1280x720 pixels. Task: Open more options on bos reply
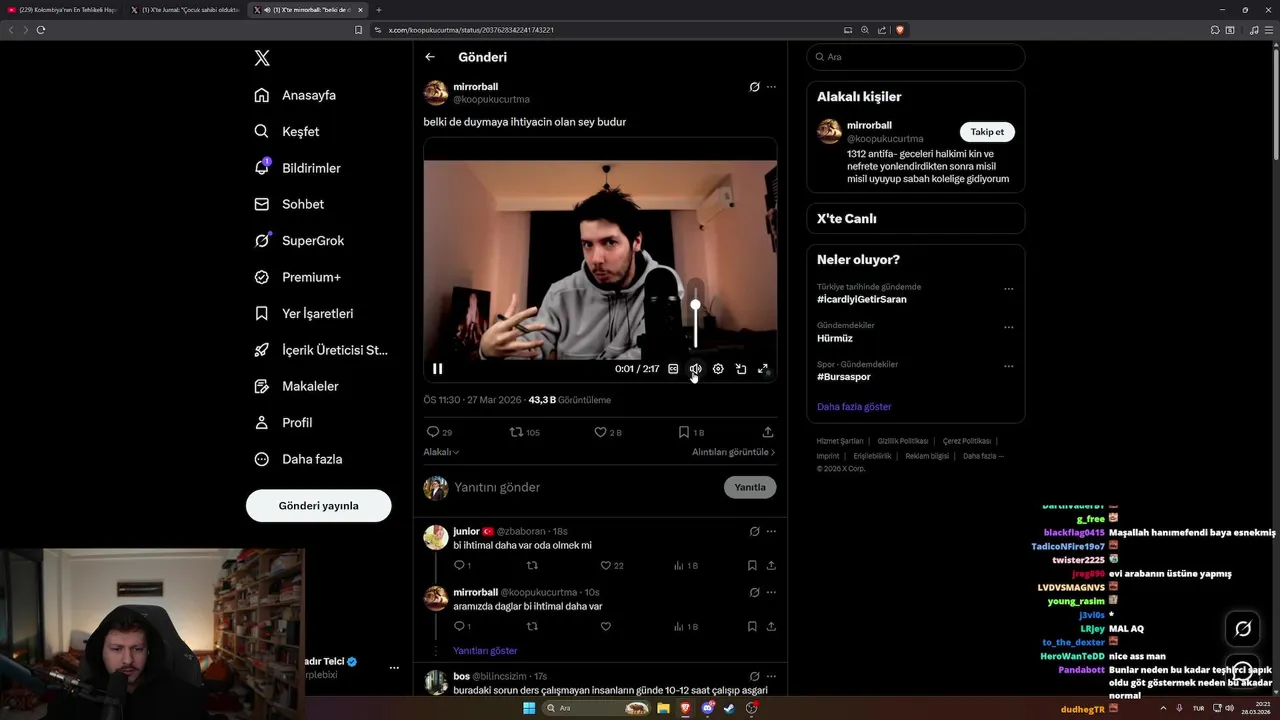point(771,676)
